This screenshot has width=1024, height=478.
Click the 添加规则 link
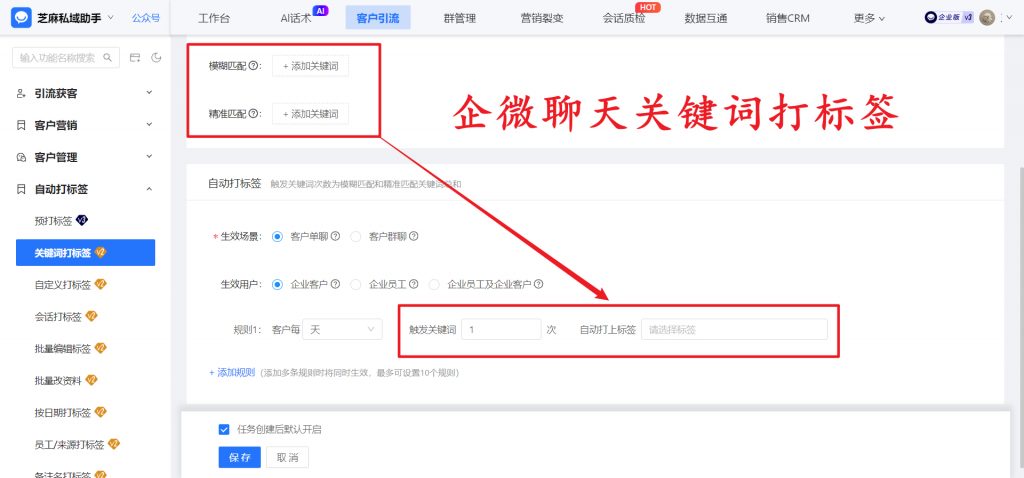(x=232, y=372)
